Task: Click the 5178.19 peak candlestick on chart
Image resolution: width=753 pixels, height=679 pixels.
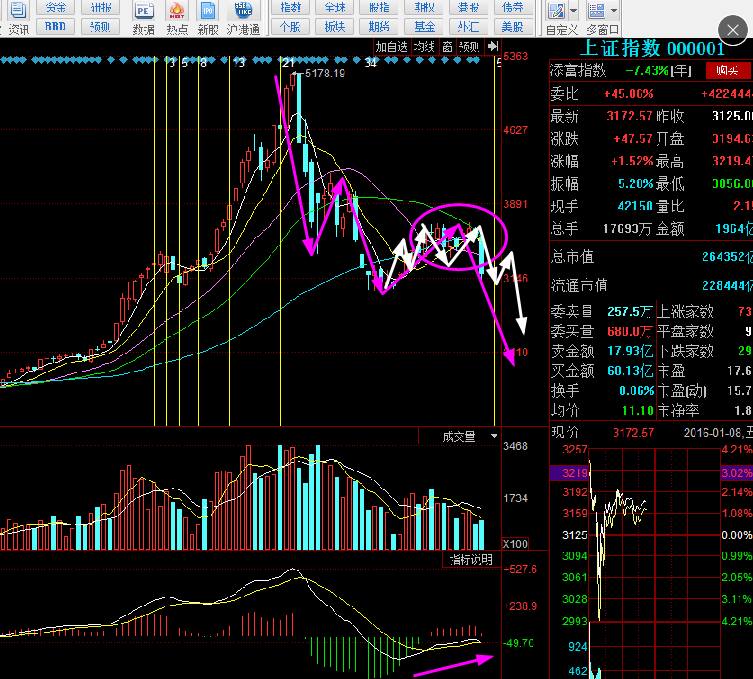Action: [296, 100]
